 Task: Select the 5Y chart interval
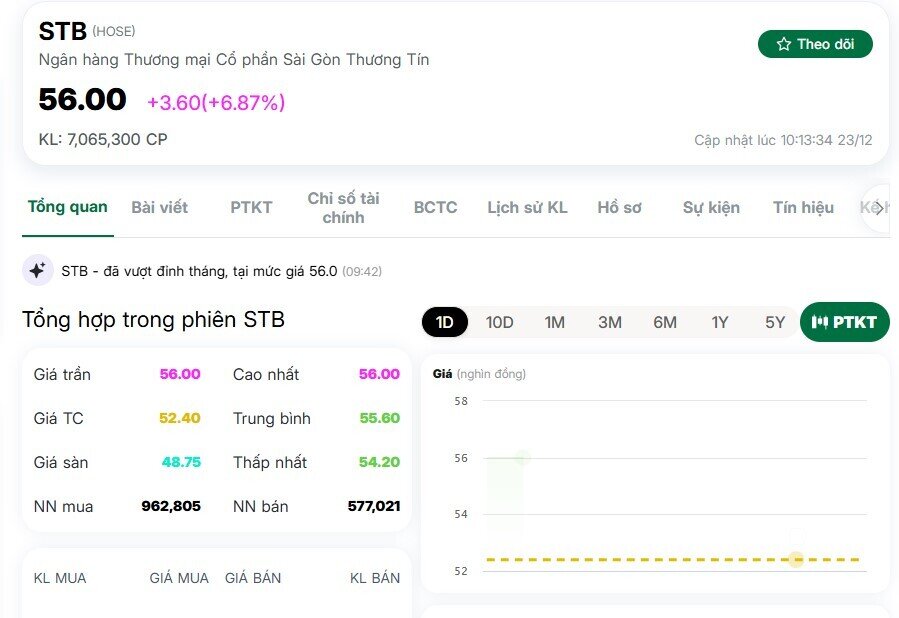click(774, 322)
